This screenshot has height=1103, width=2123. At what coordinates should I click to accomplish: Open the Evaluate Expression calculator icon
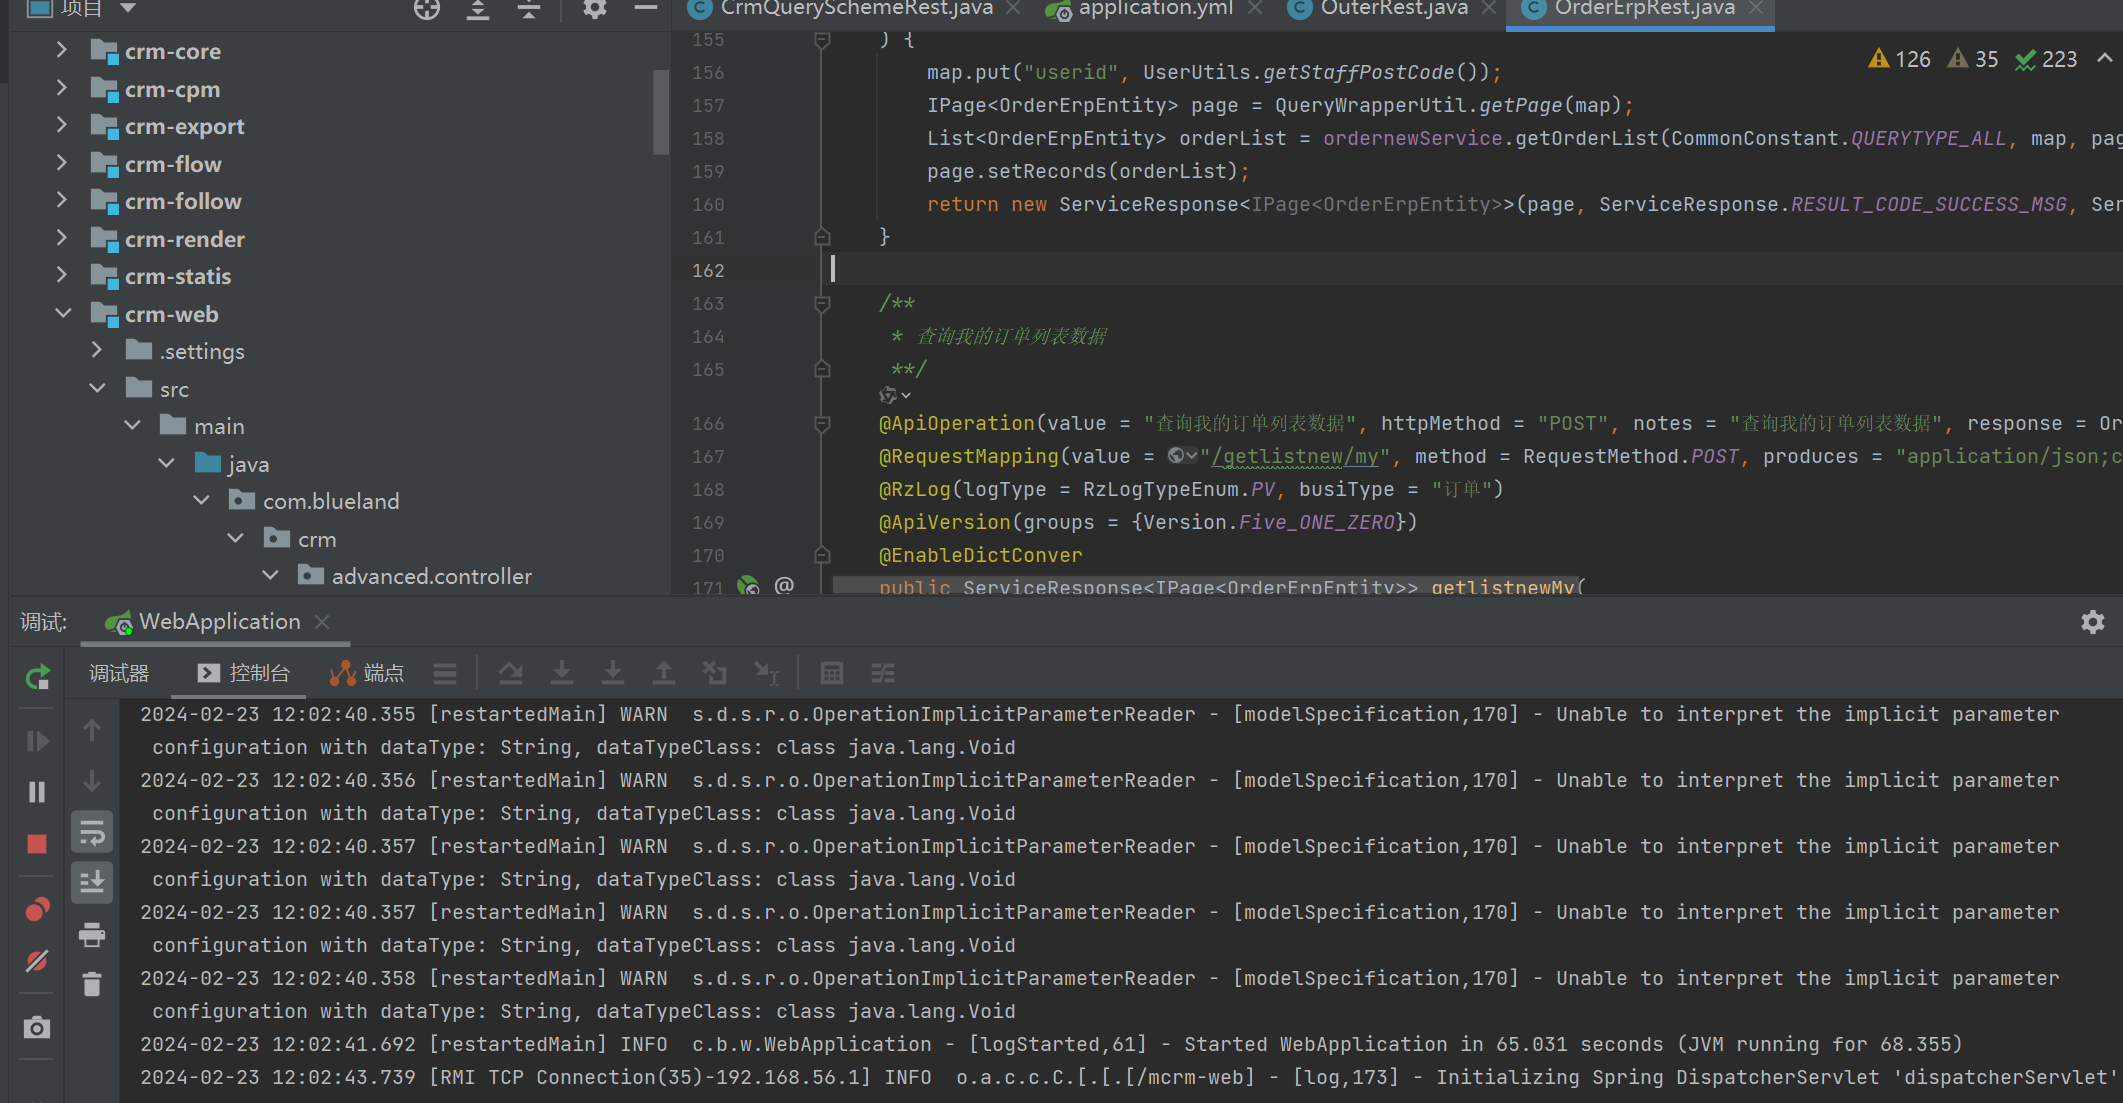[x=831, y=674]
